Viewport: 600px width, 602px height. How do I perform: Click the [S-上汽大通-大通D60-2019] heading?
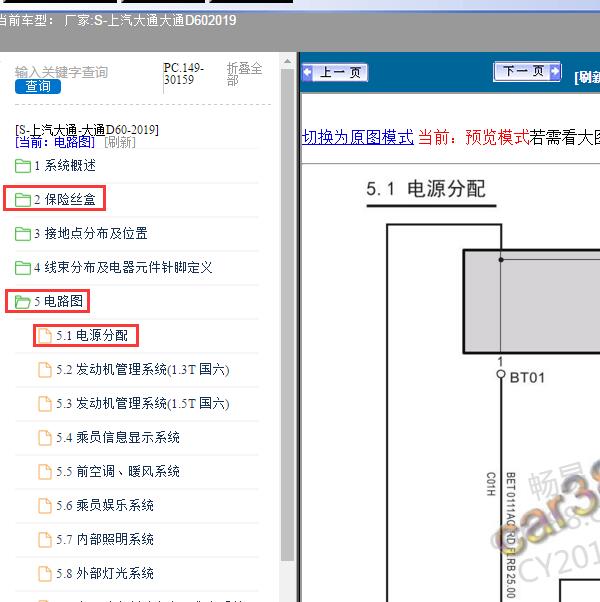[87, 130]
